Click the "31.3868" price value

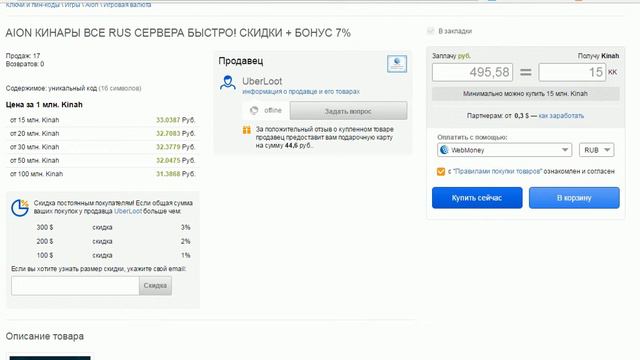click(168, 174)
